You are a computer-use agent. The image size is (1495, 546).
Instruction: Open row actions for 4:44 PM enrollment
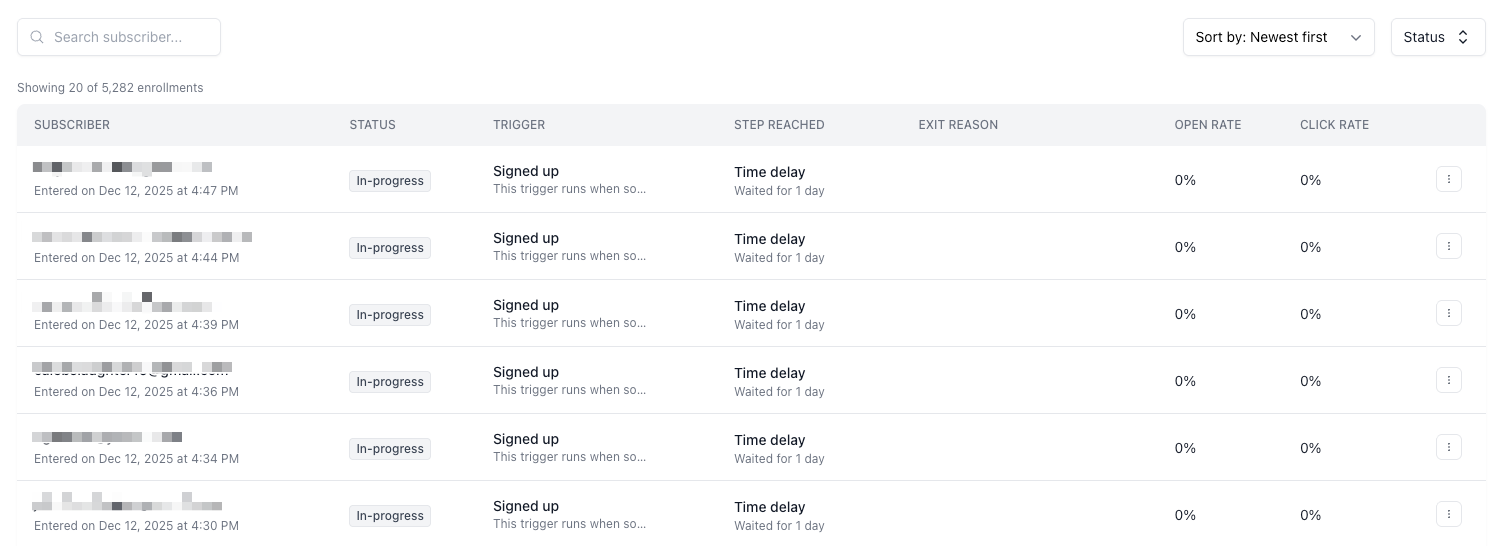point(1448,247)
